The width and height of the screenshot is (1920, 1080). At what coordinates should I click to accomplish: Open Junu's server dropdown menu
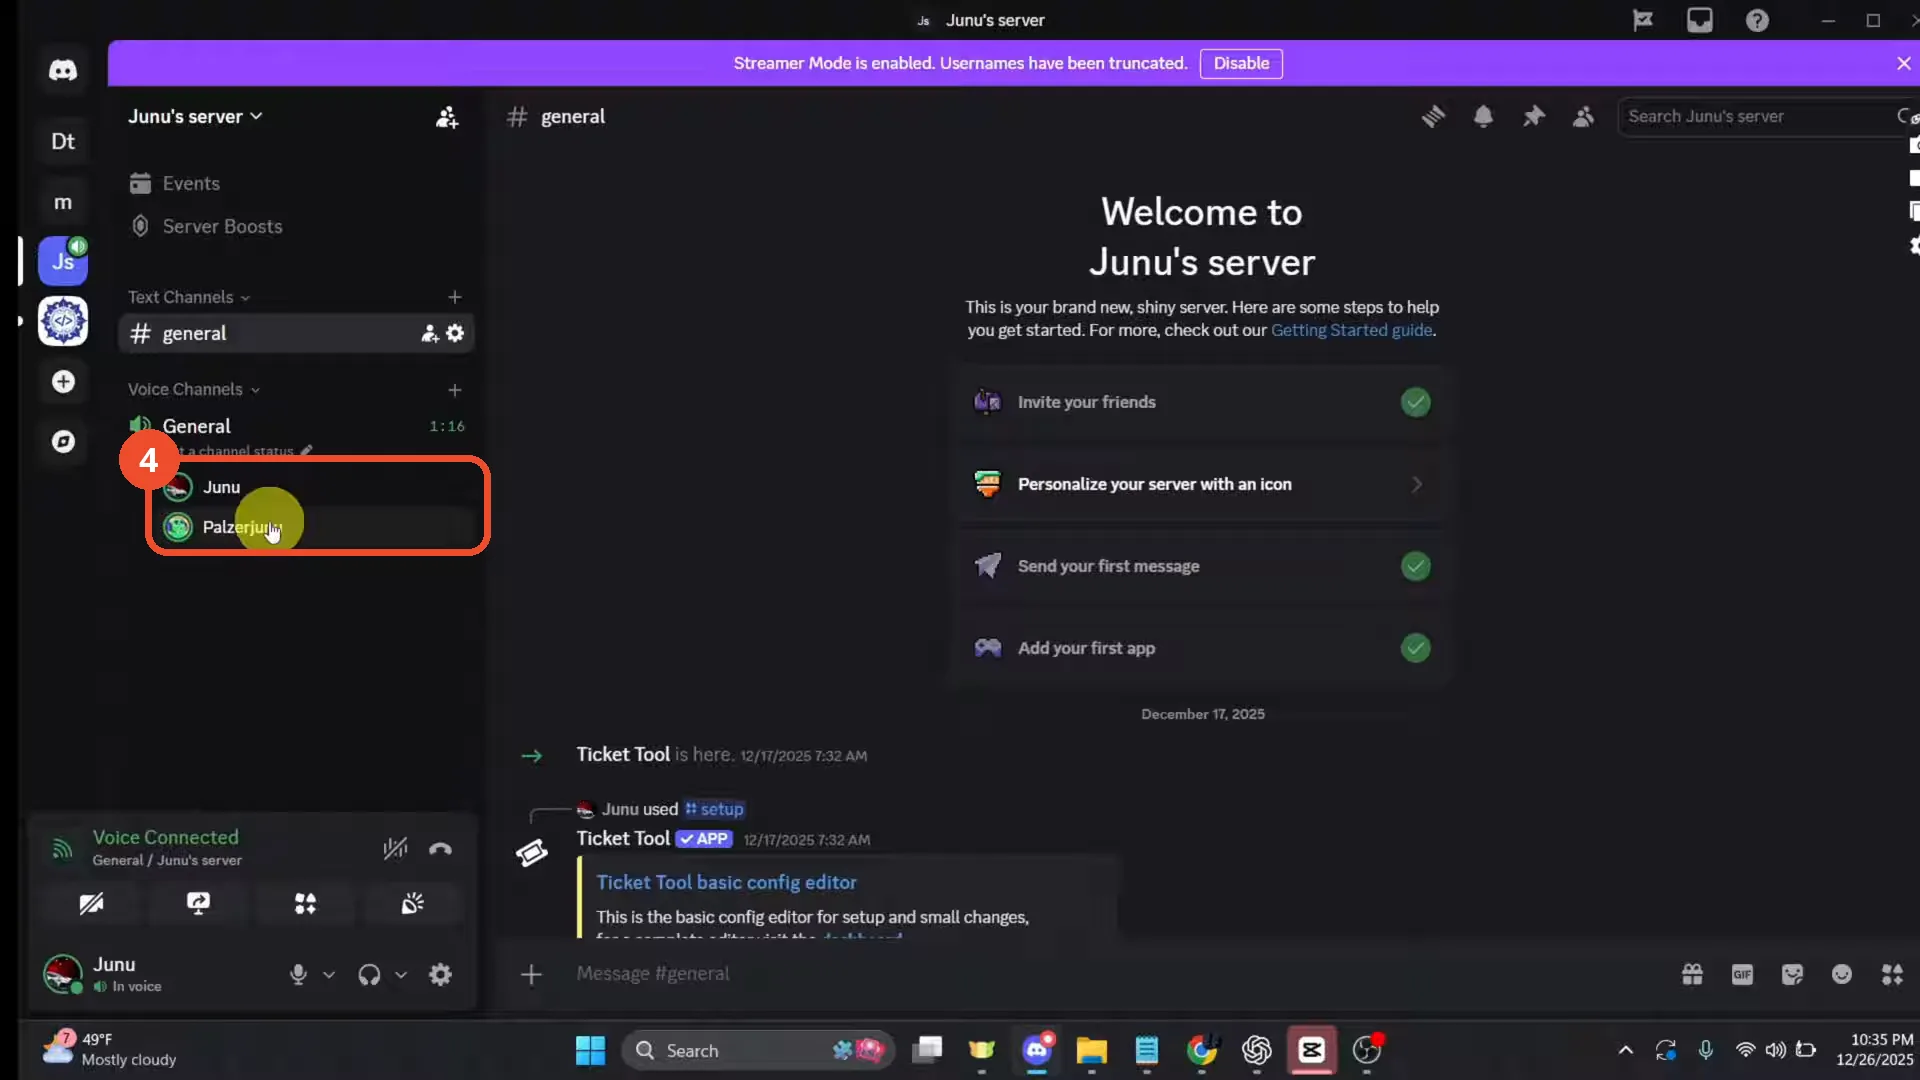click(x=195, y=117)
